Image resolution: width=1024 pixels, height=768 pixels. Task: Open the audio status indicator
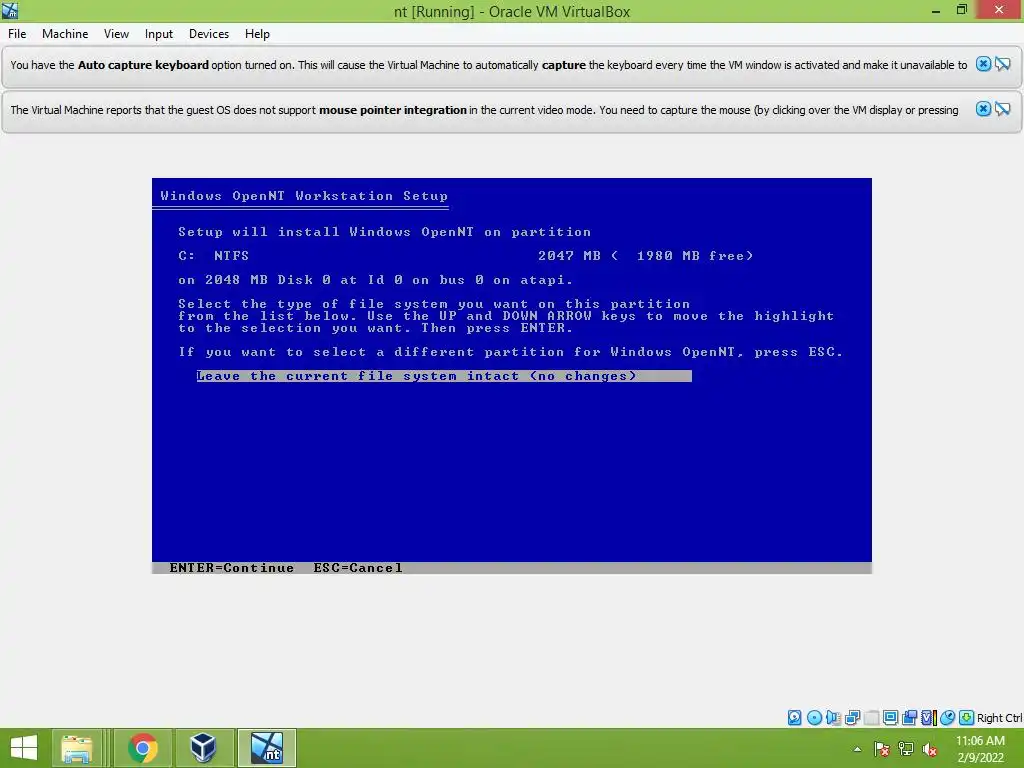[833, 718]
